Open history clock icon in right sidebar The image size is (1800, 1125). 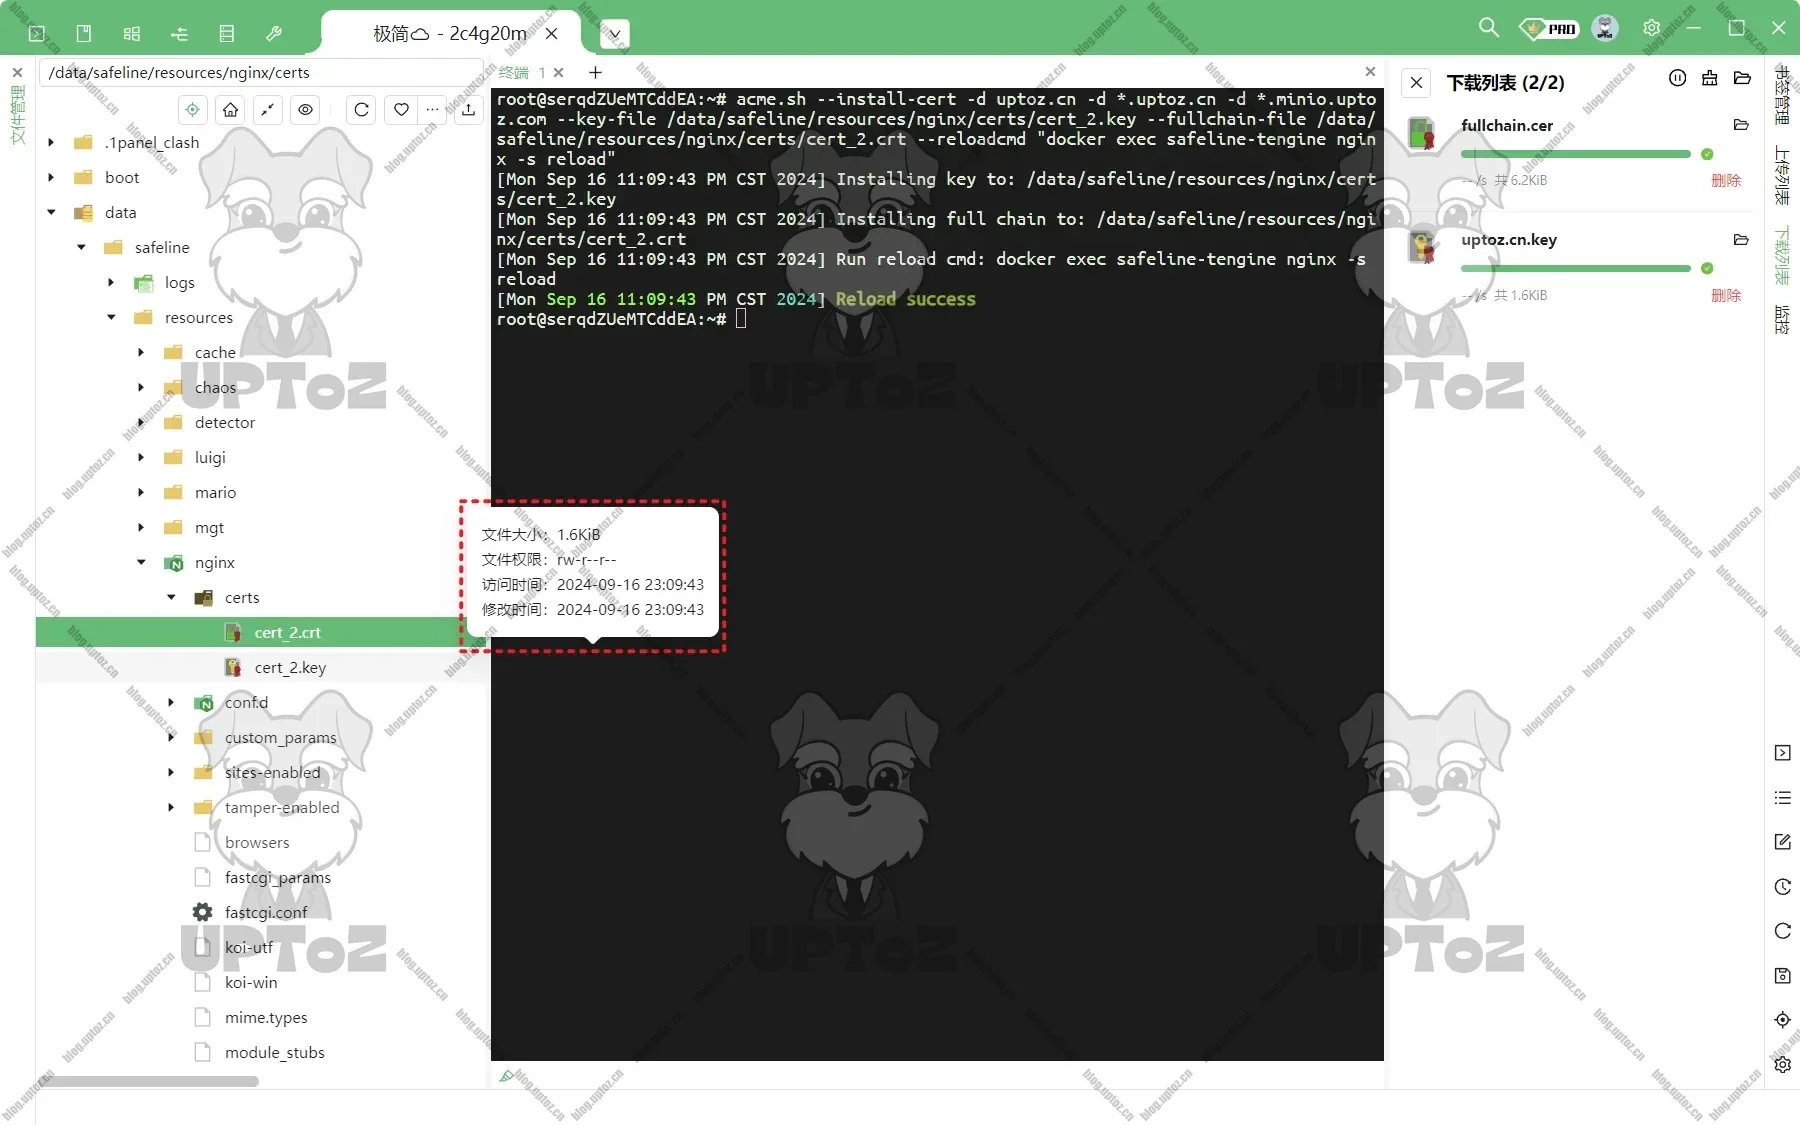1782,887
